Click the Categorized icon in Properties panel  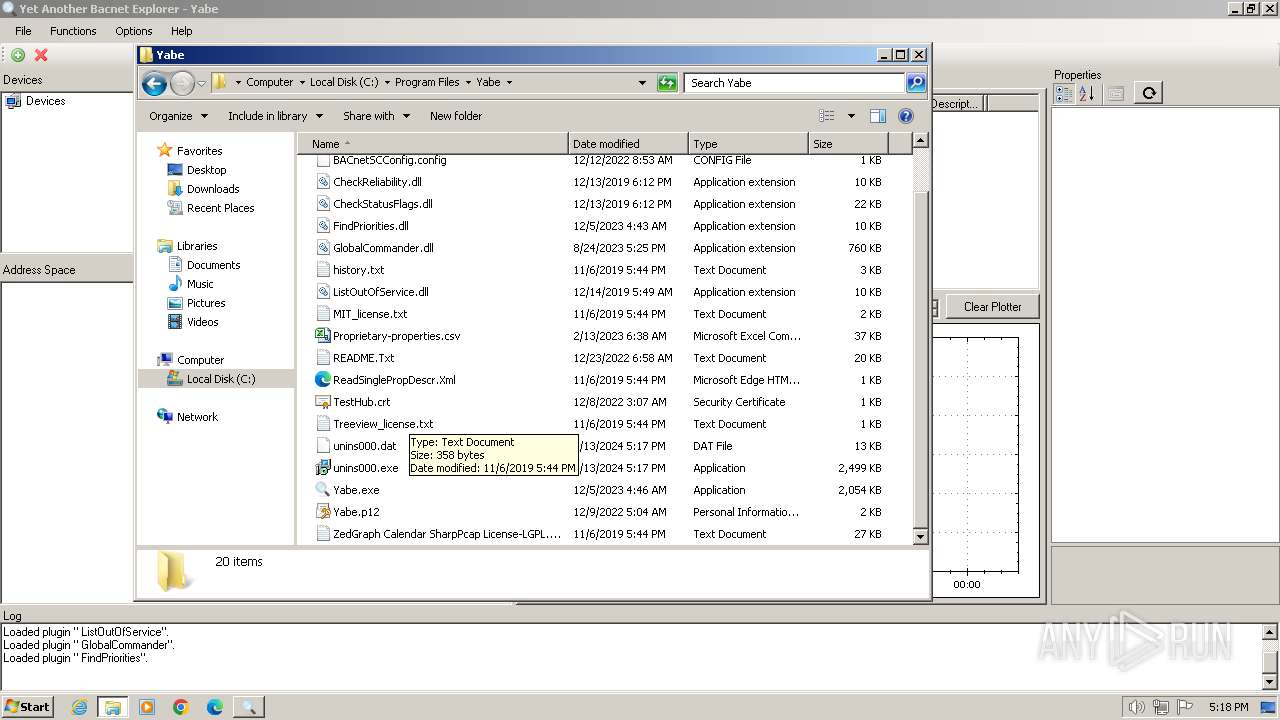pos(1064,93)
